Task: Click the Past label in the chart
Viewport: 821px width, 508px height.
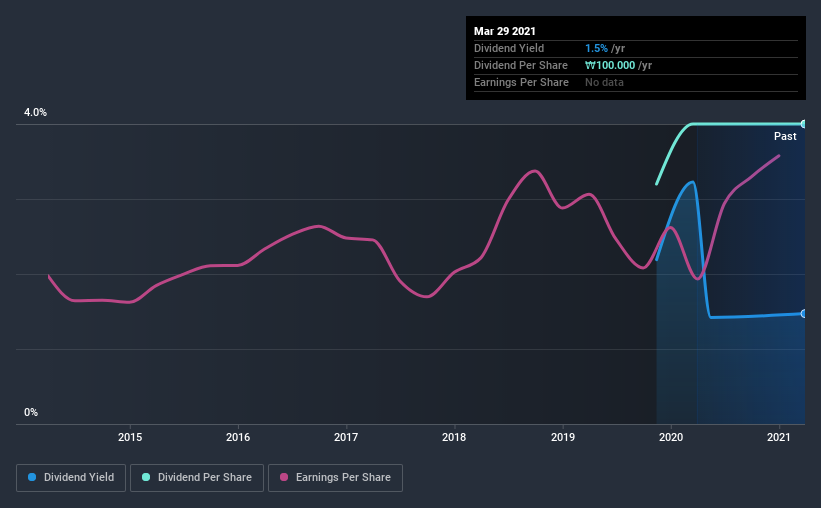Action: point(785,136)
